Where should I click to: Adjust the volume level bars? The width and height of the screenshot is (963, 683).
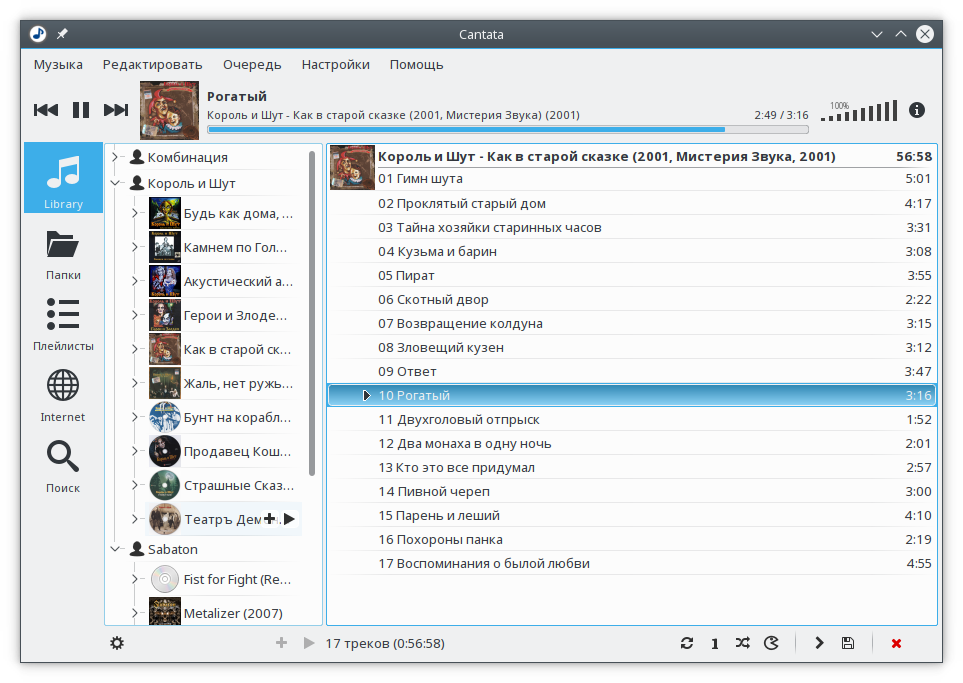click(x=859, y=111)
